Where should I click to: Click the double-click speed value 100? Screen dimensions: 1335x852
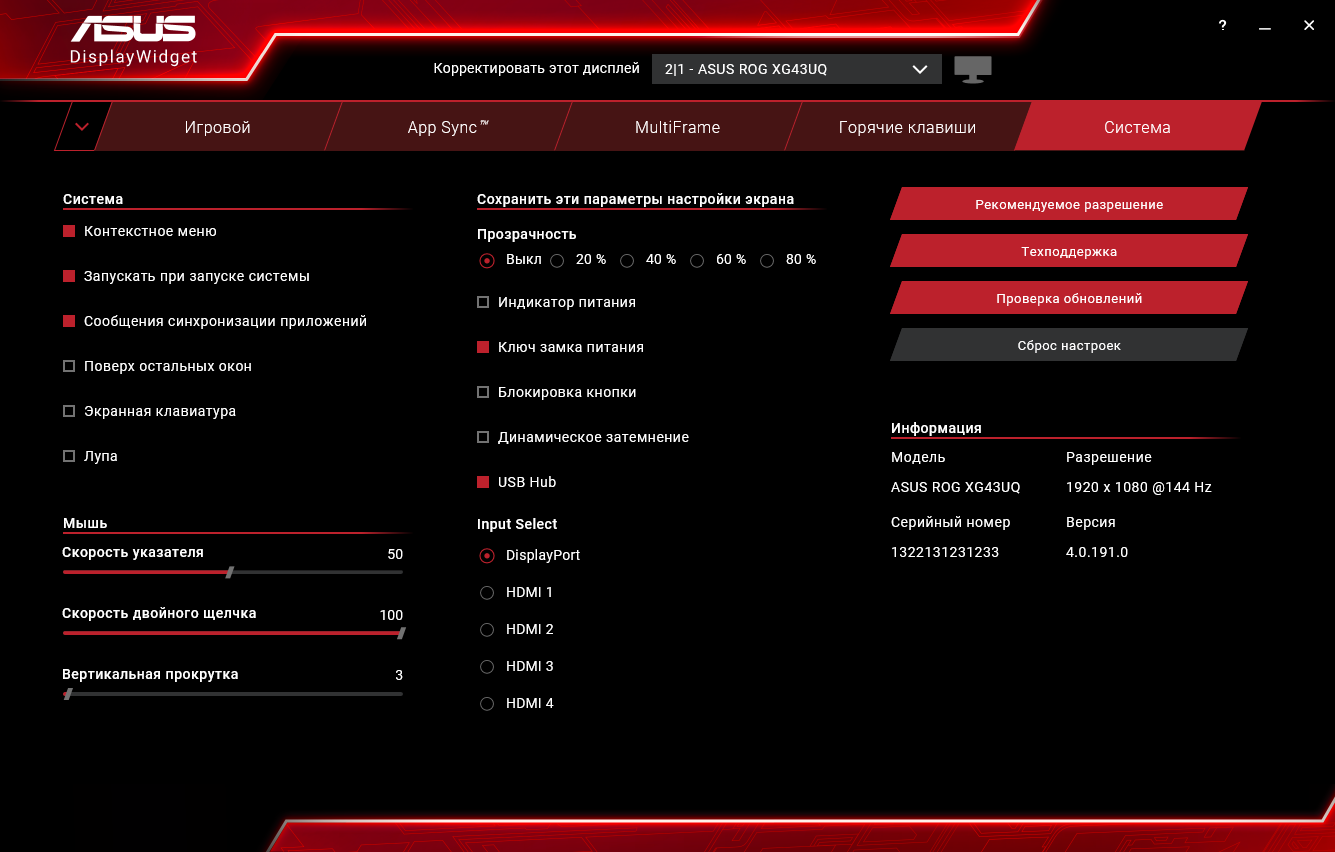tap(391, 615)
